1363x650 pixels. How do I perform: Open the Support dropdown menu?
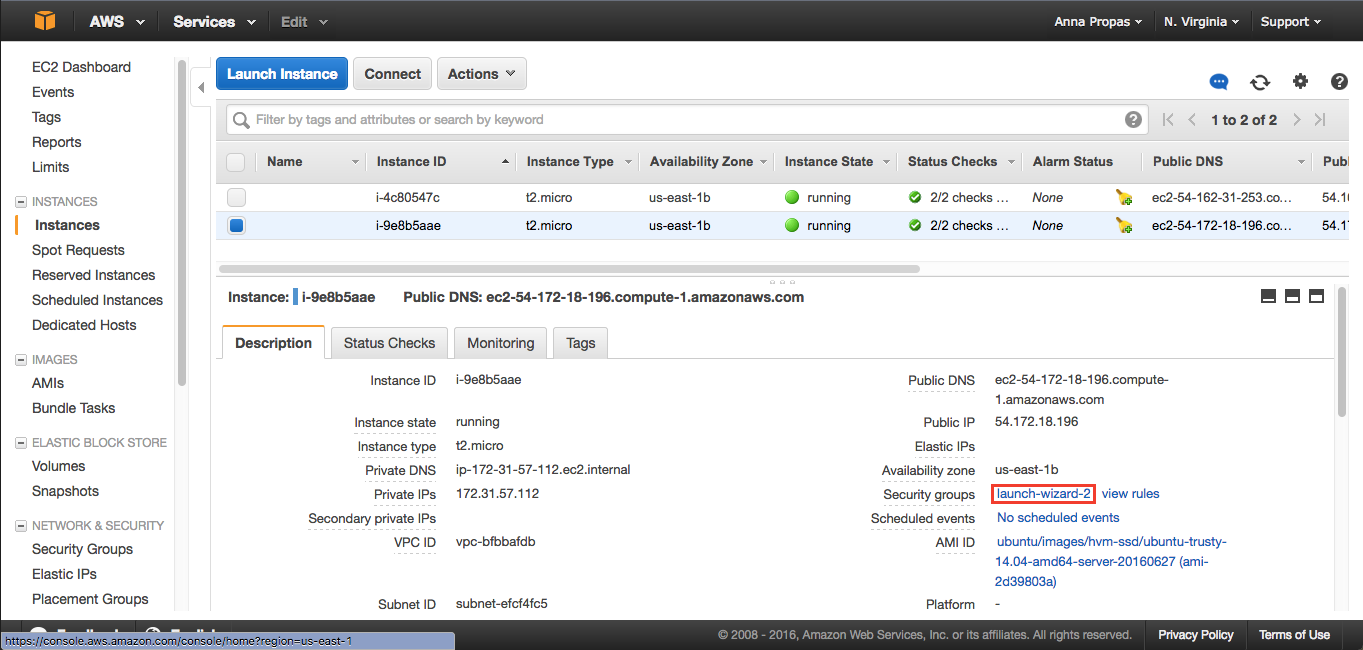pos(1291,21)
